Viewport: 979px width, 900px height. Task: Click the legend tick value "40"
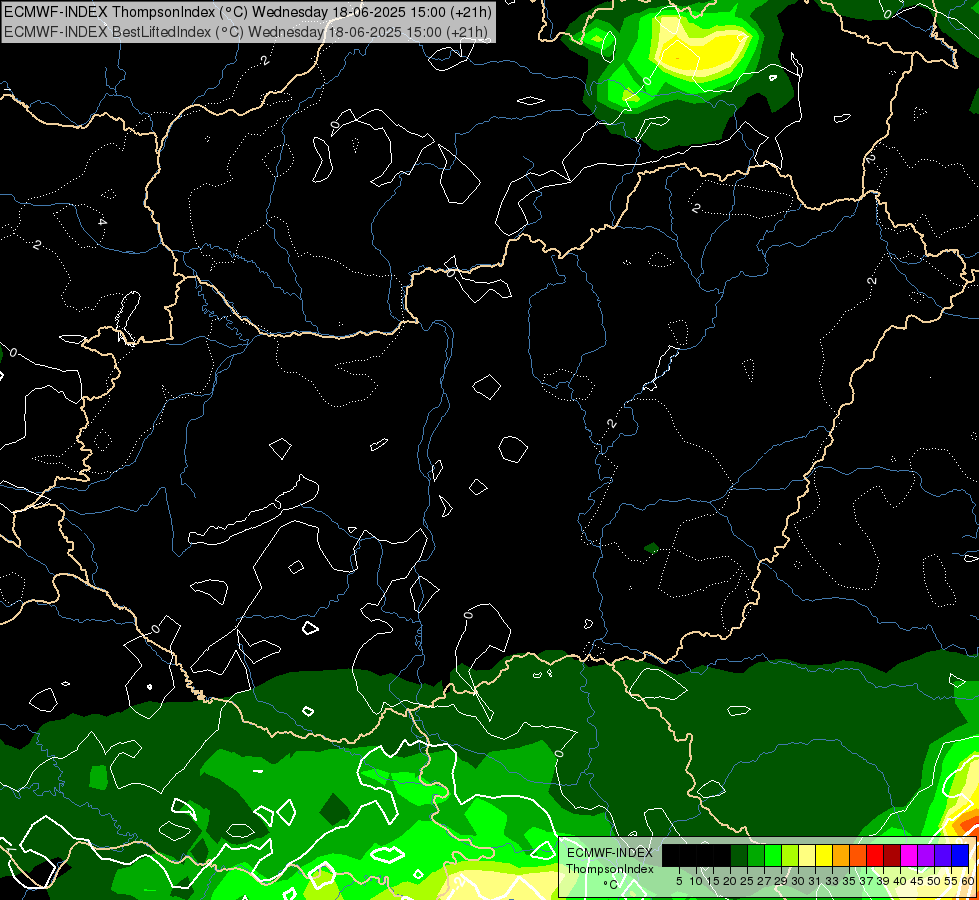[x=900, y=881]
